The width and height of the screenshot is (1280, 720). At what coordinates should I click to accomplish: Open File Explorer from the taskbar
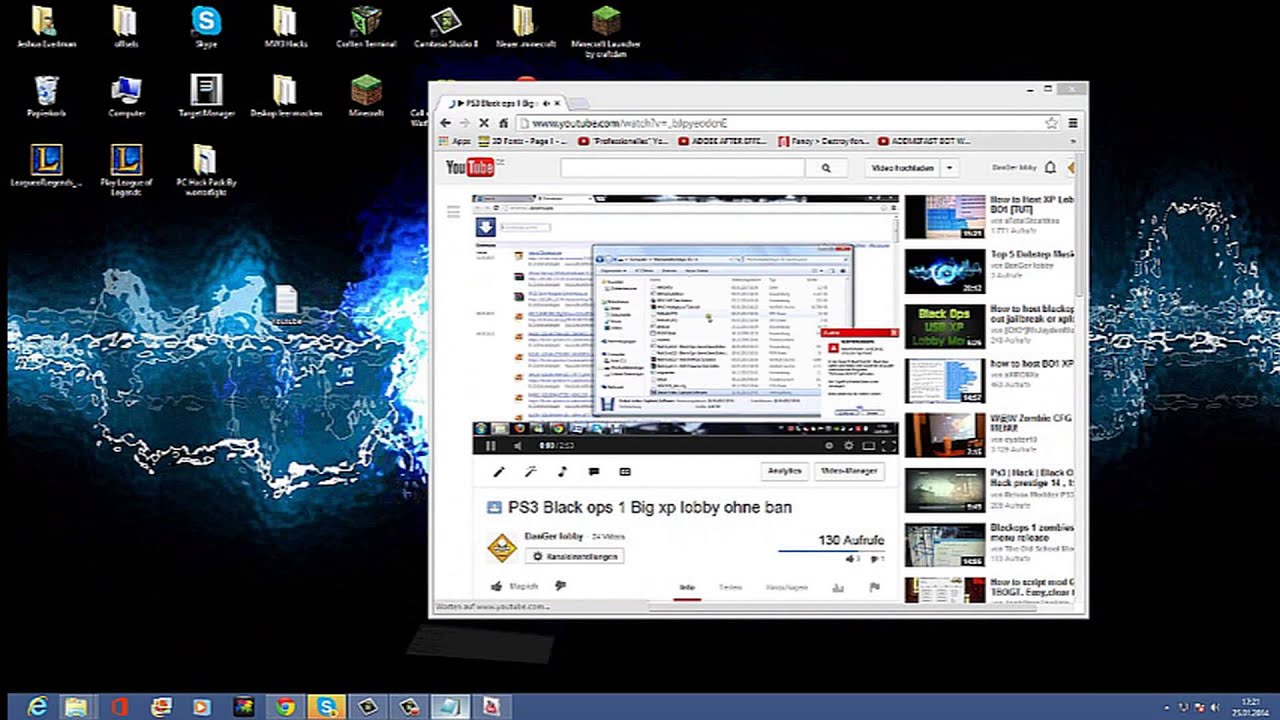[76, 707]
